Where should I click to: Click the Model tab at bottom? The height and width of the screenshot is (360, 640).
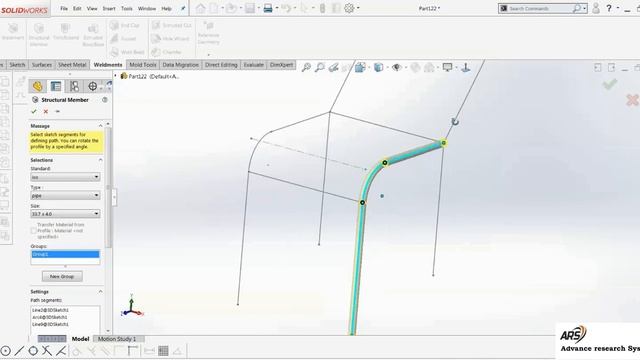[x=80, y=339]
